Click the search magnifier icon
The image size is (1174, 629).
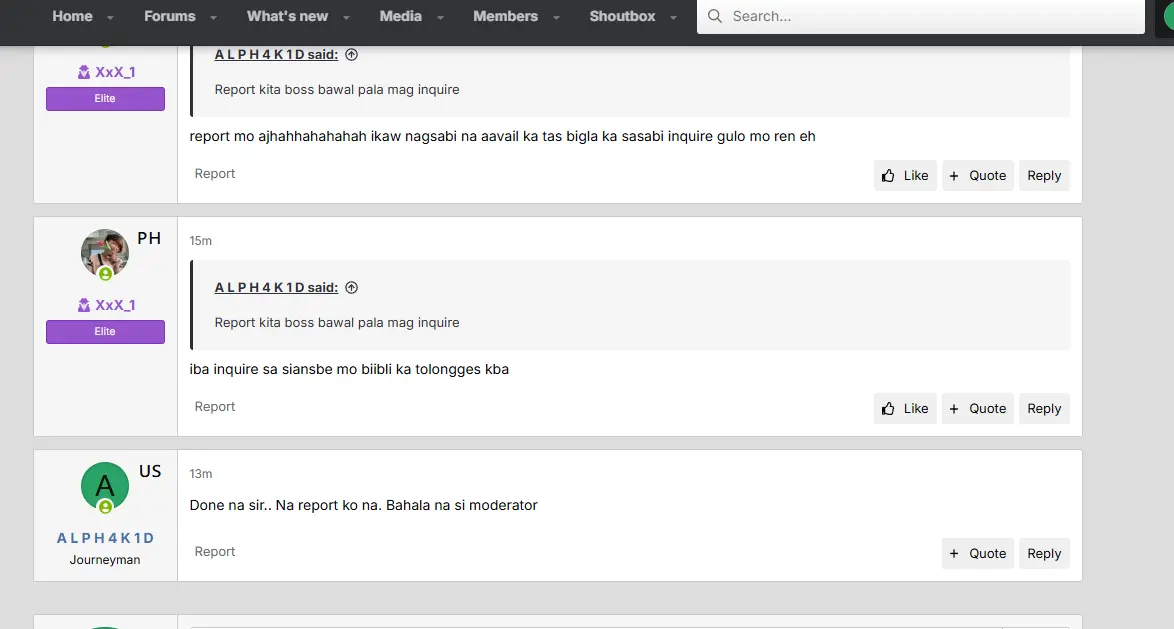[715, 16]
